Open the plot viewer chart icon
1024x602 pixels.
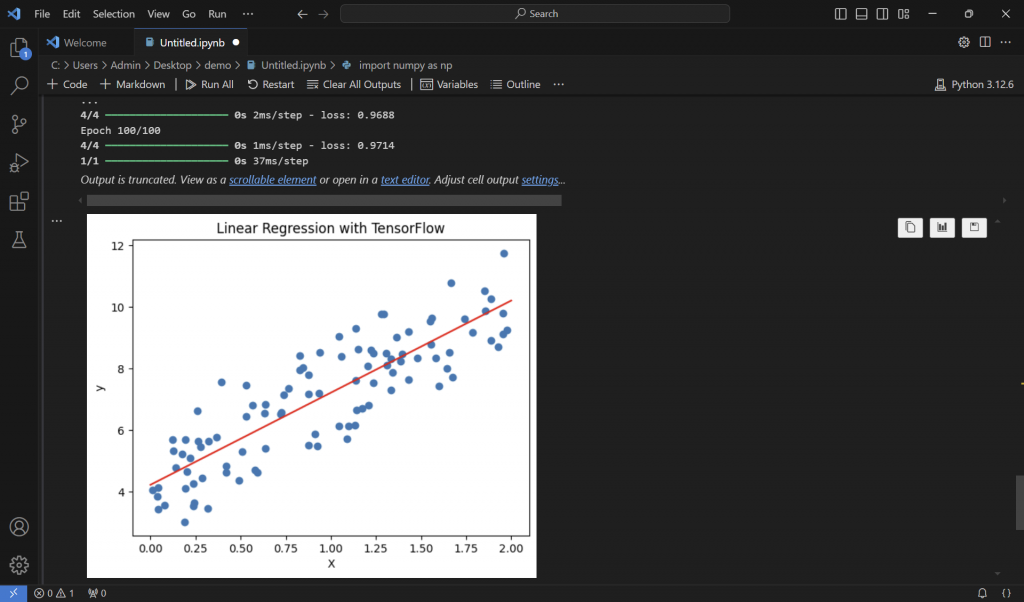[x=942, y=227]
